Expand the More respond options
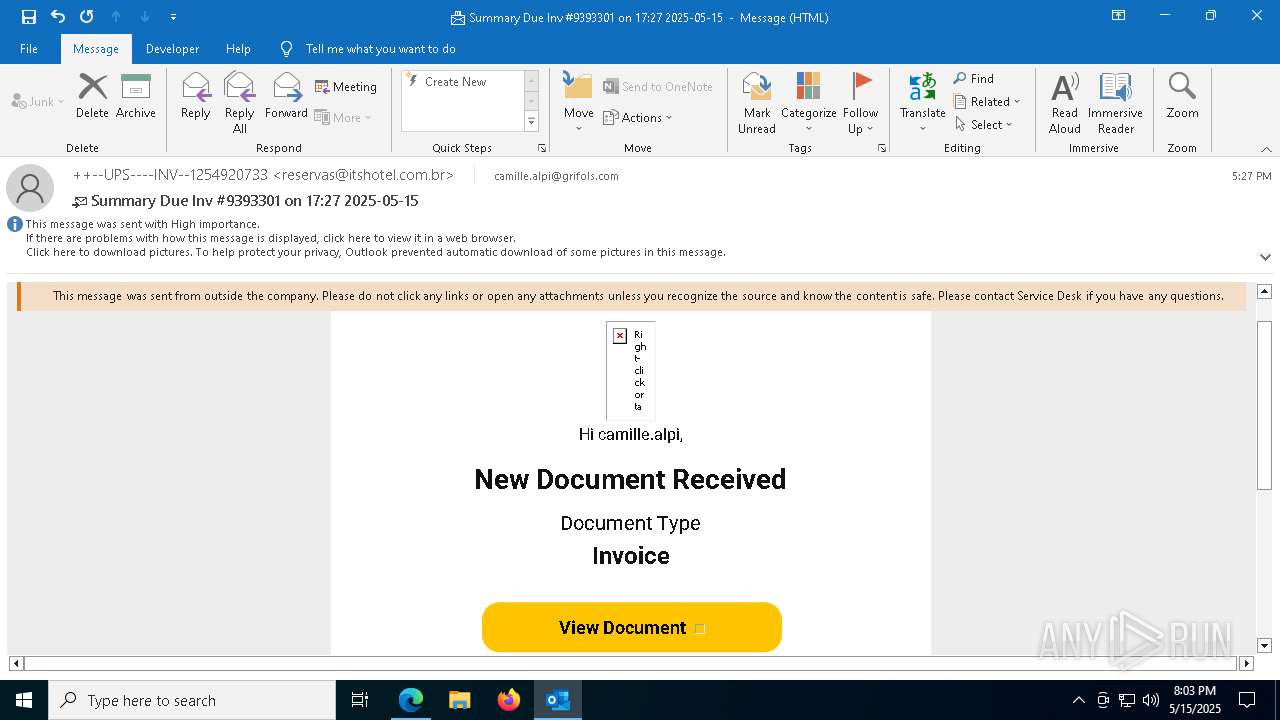 (x=343, y=117)
